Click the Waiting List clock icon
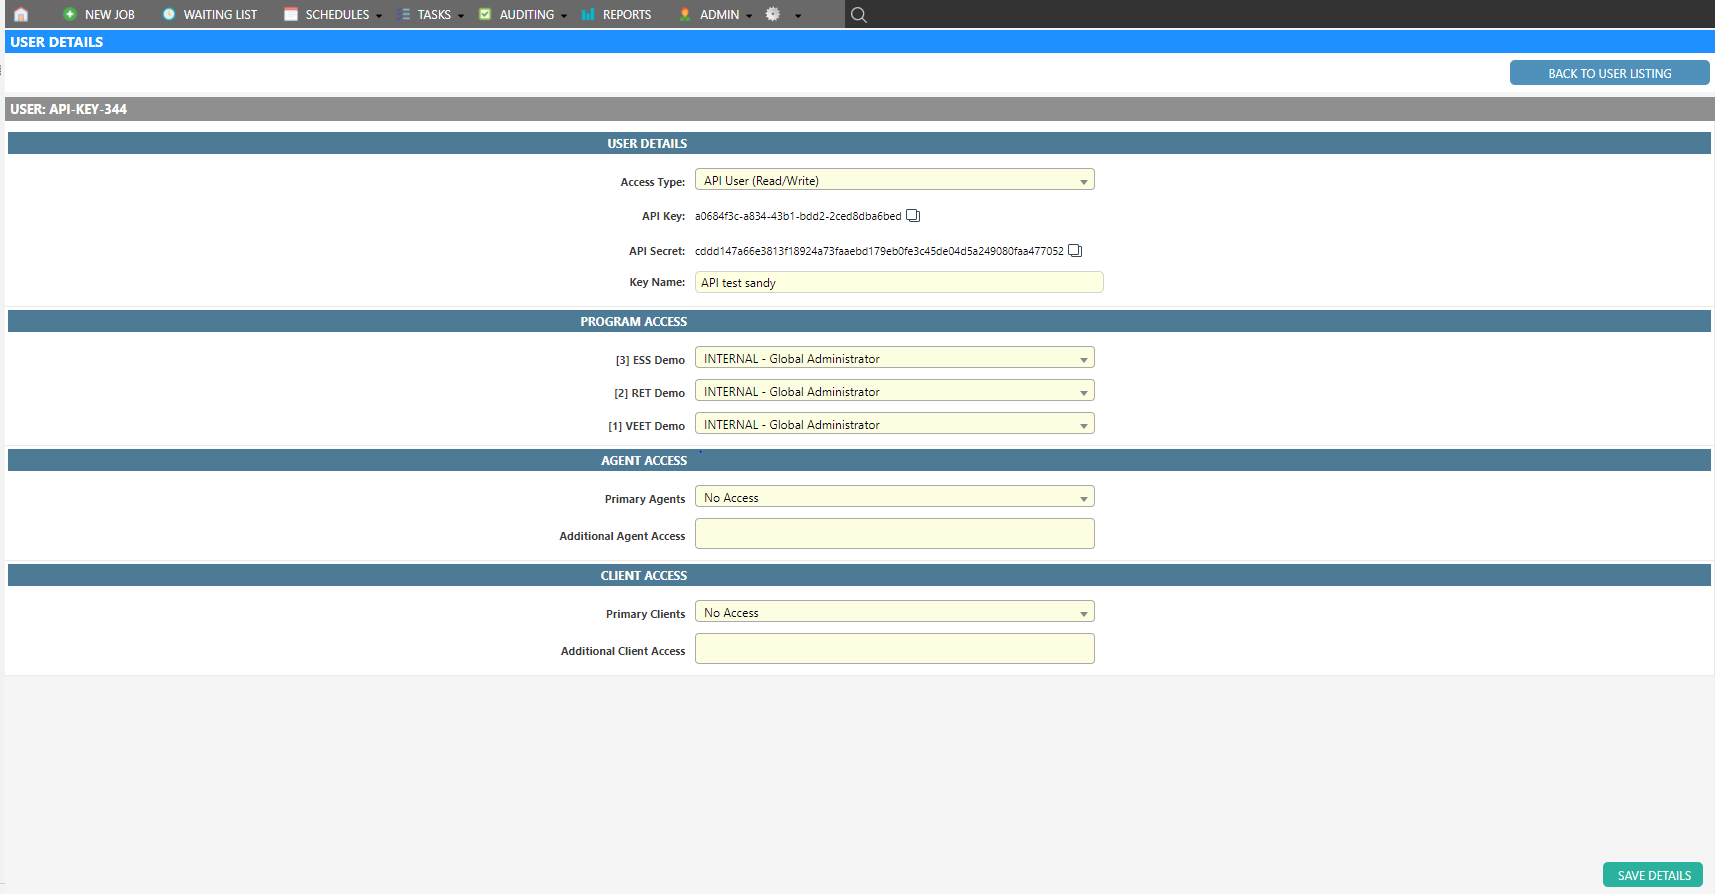This screenshot has width=1715, height=894. (169, 14)
